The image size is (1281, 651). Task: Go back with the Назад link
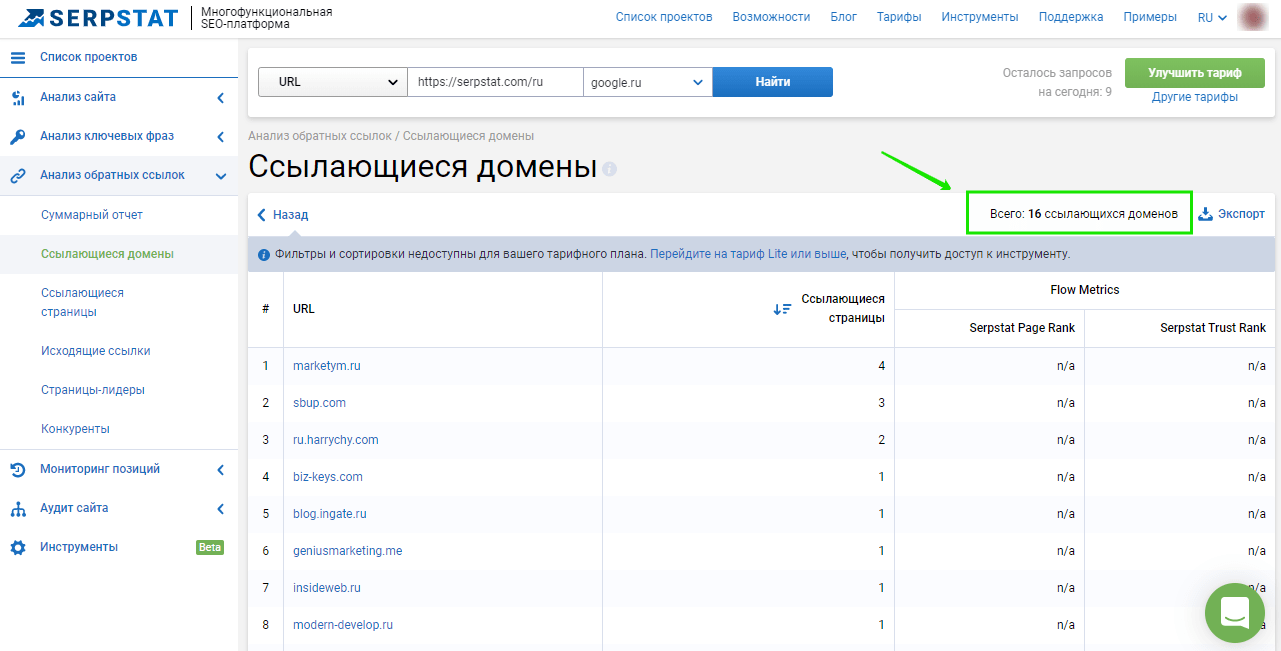tap(283, 214)
